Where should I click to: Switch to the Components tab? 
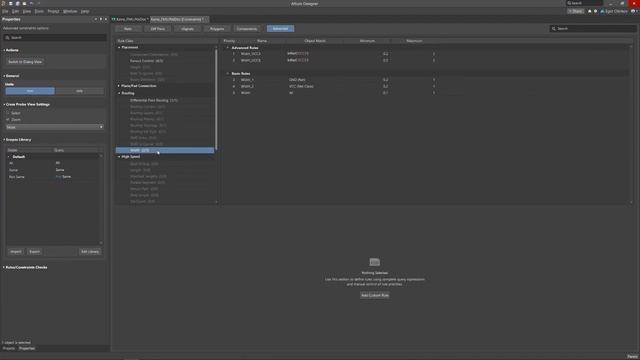pyautogui.click(x=247, y=29)
